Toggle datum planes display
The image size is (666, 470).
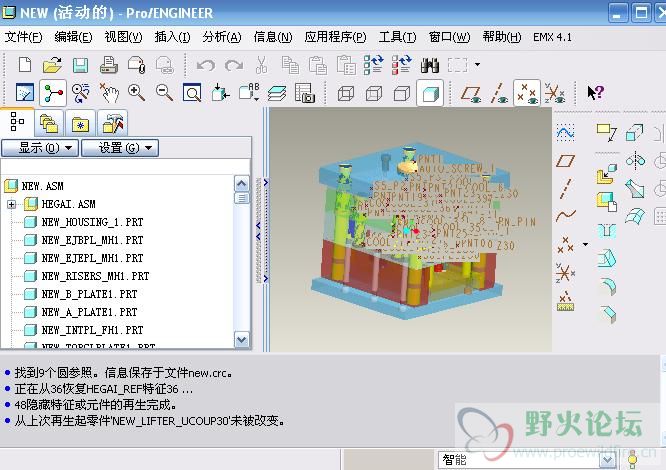[x=471, y=94]
